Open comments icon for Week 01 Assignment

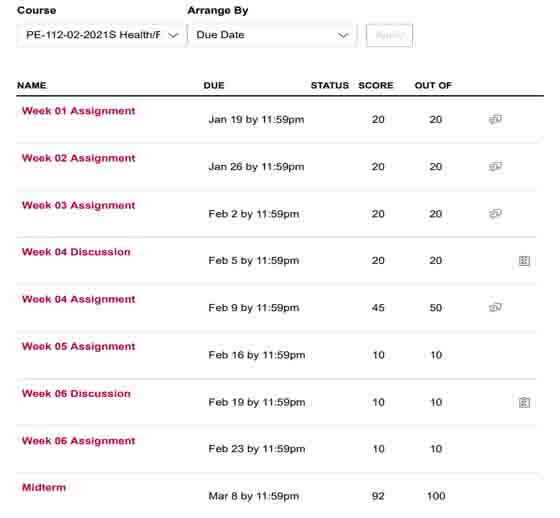(x=495, y=119)
